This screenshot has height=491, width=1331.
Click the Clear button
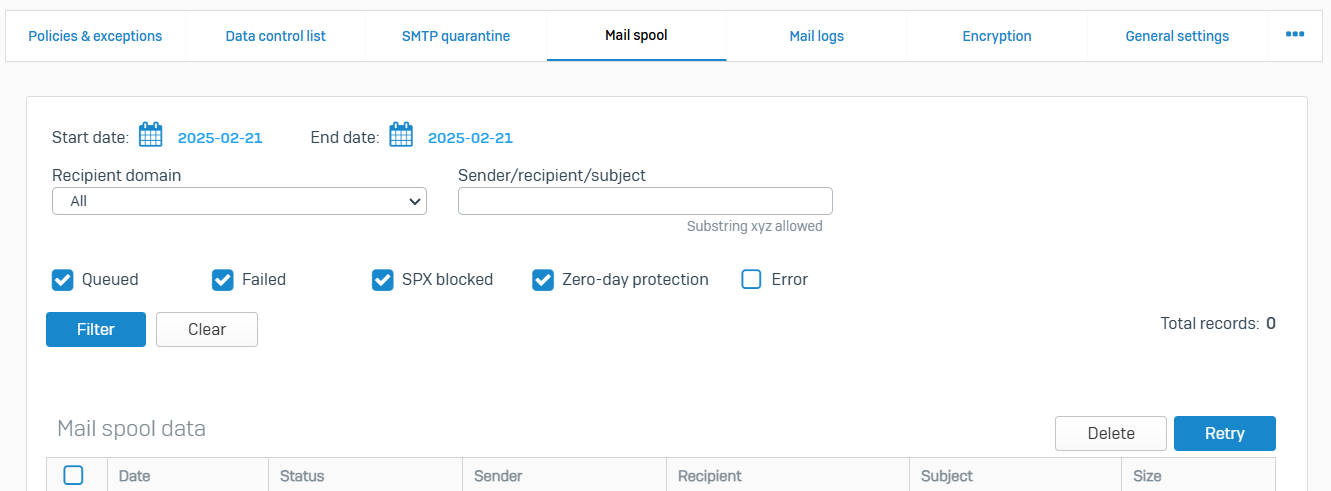207,329
